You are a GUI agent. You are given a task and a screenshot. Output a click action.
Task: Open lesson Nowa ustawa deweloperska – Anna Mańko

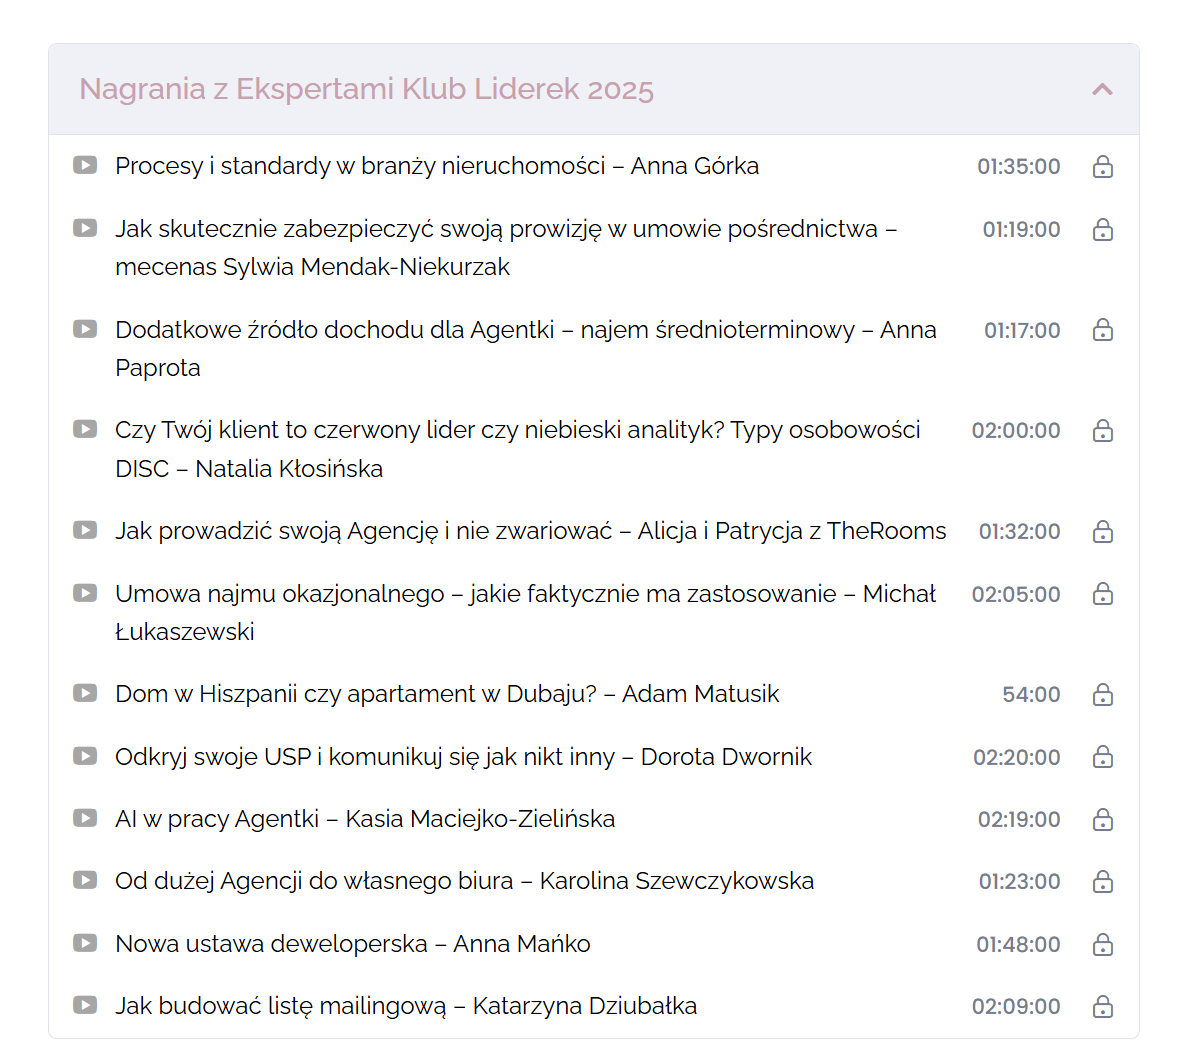pyautogui.click(x=352, y=944)
